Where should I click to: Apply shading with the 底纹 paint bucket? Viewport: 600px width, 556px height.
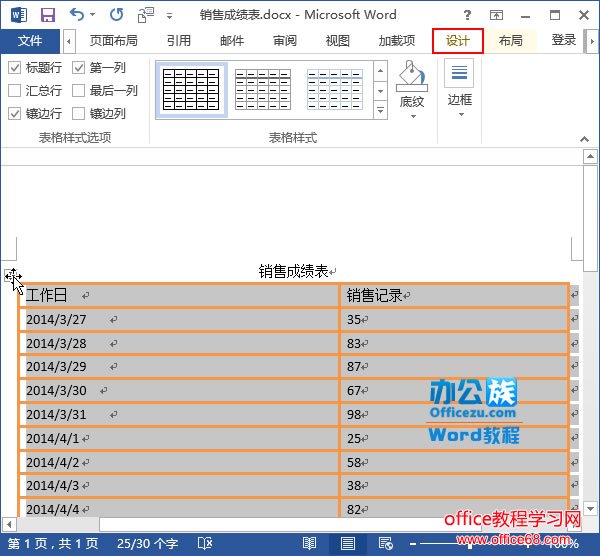point(412,76)
